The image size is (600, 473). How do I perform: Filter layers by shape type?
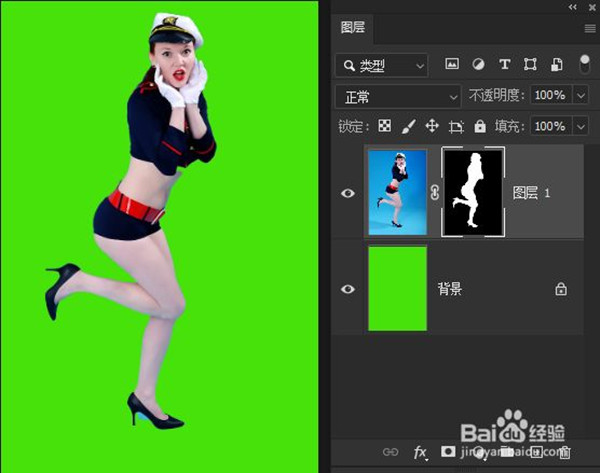click(530, 64)
